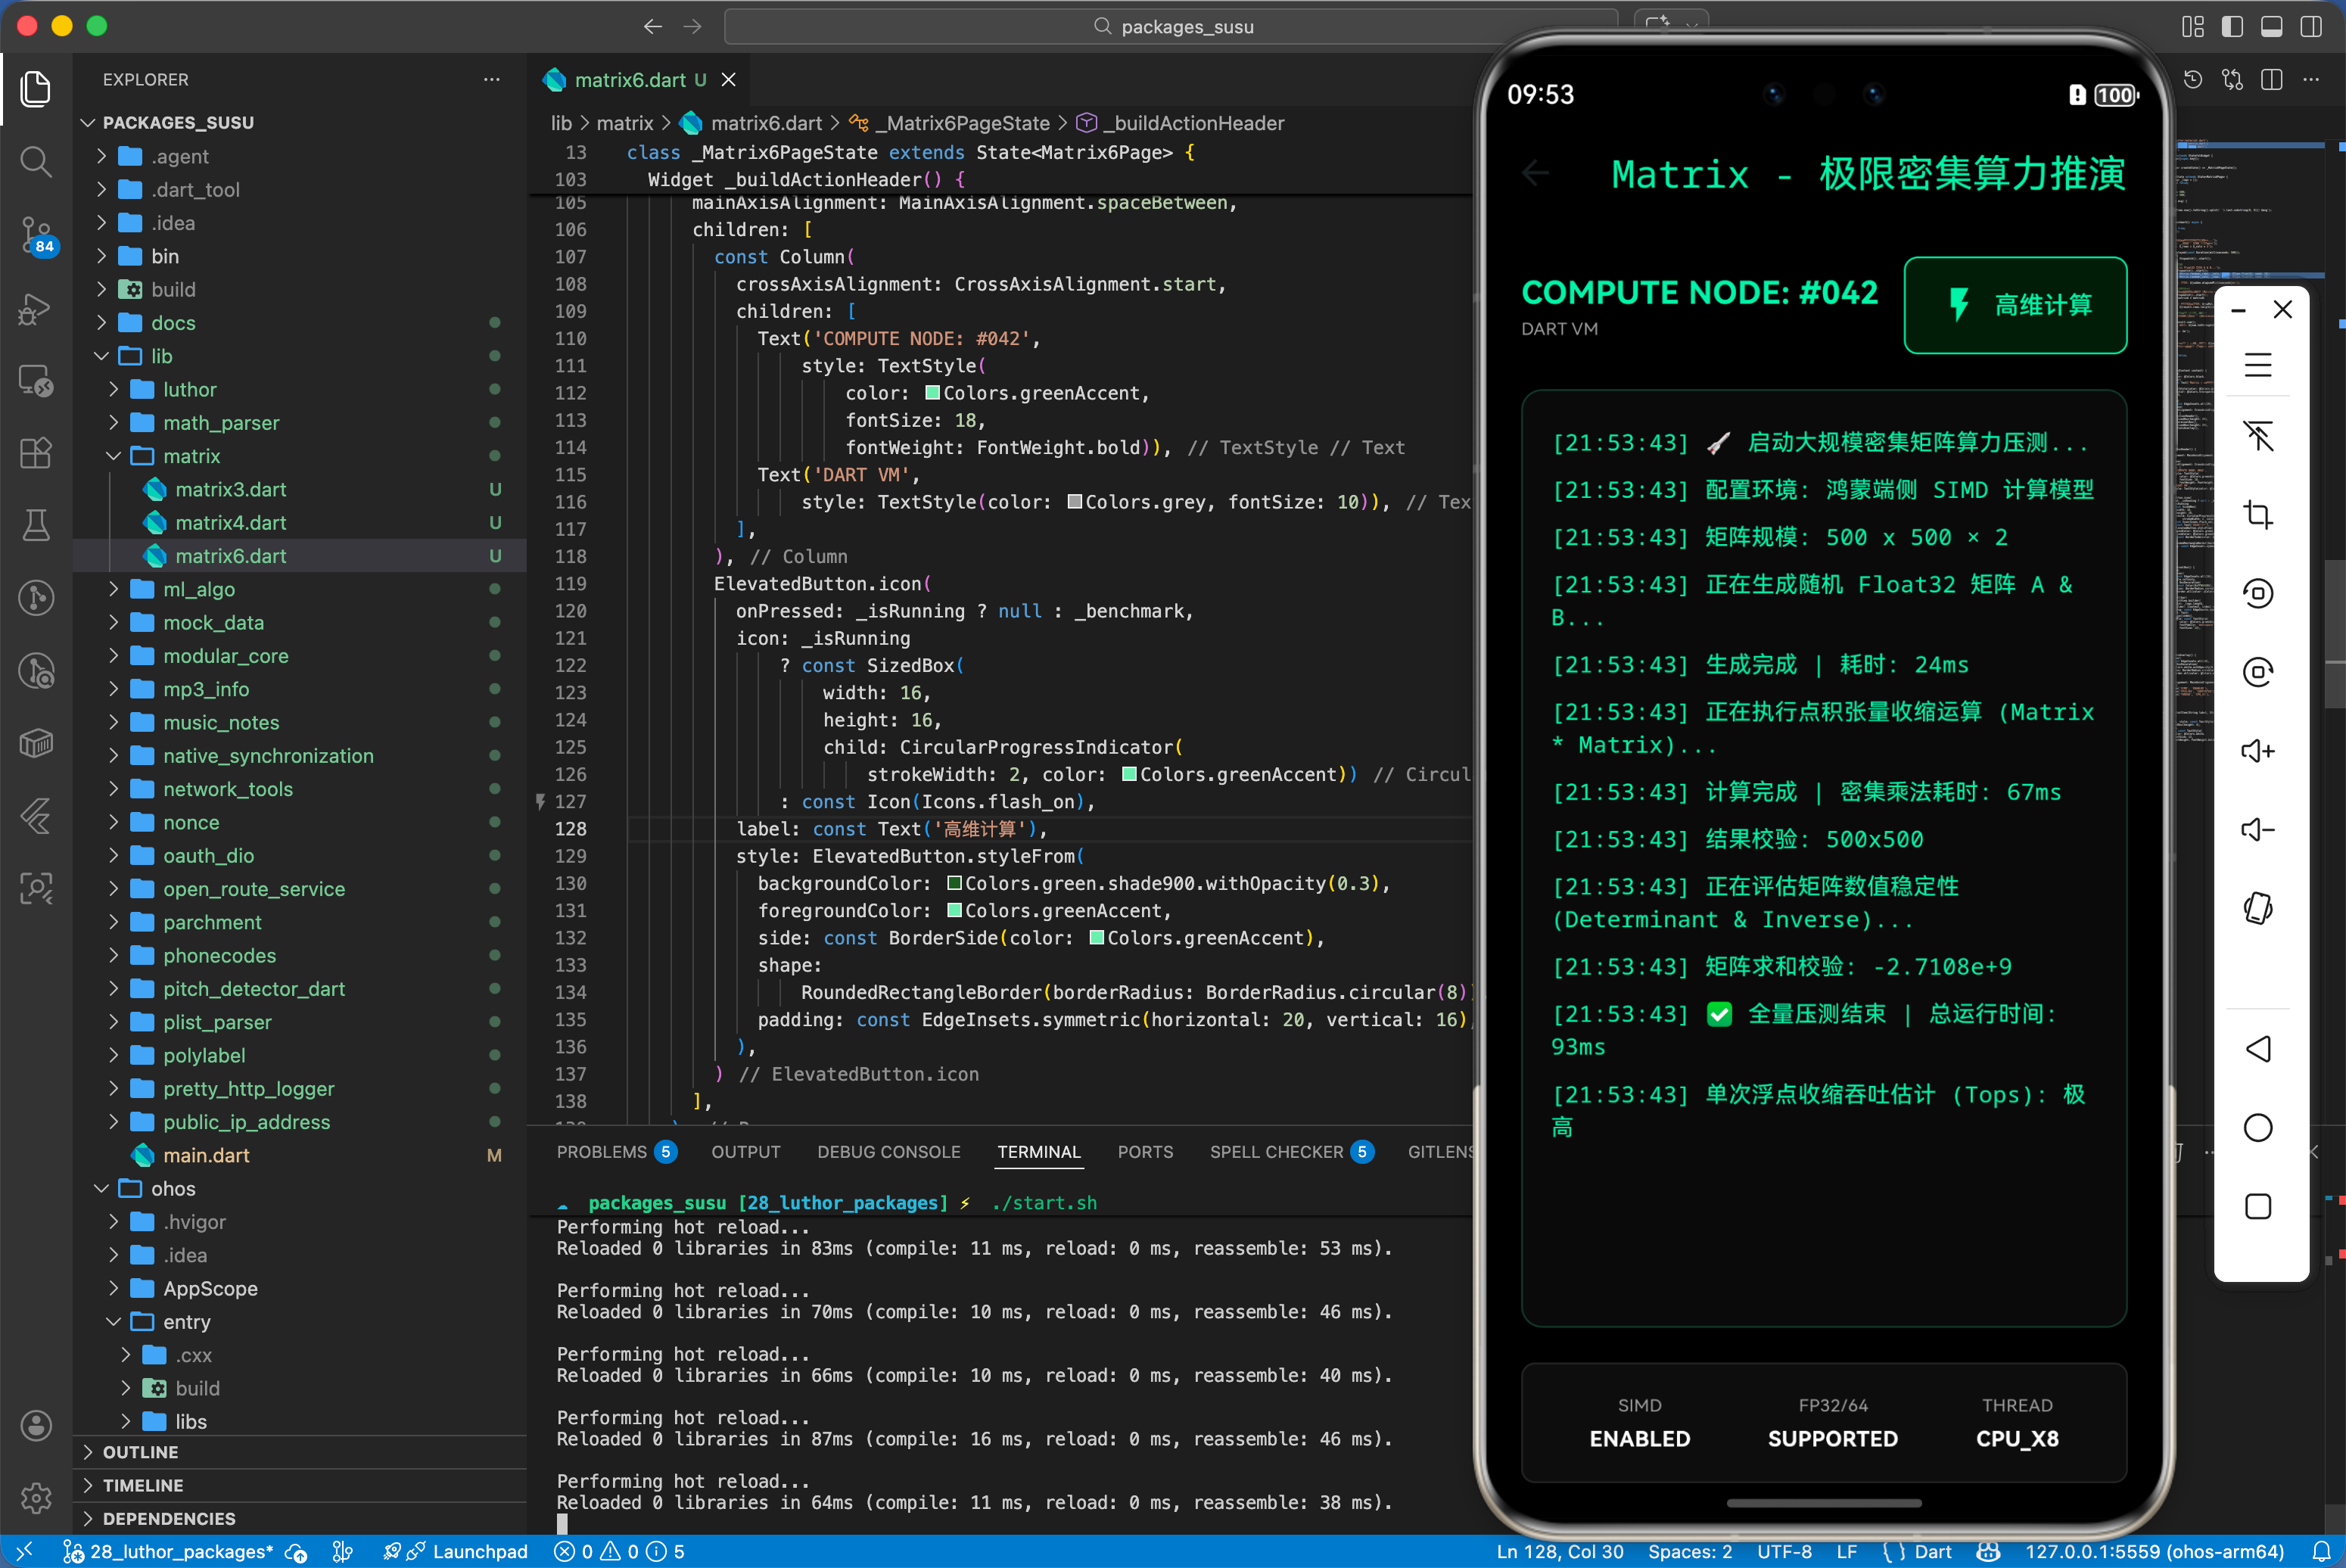Image resolution: width=2346 pixels, height=1568 pixels.
Task: Open the Extensions view icon
Action: [x=36, y=453]
